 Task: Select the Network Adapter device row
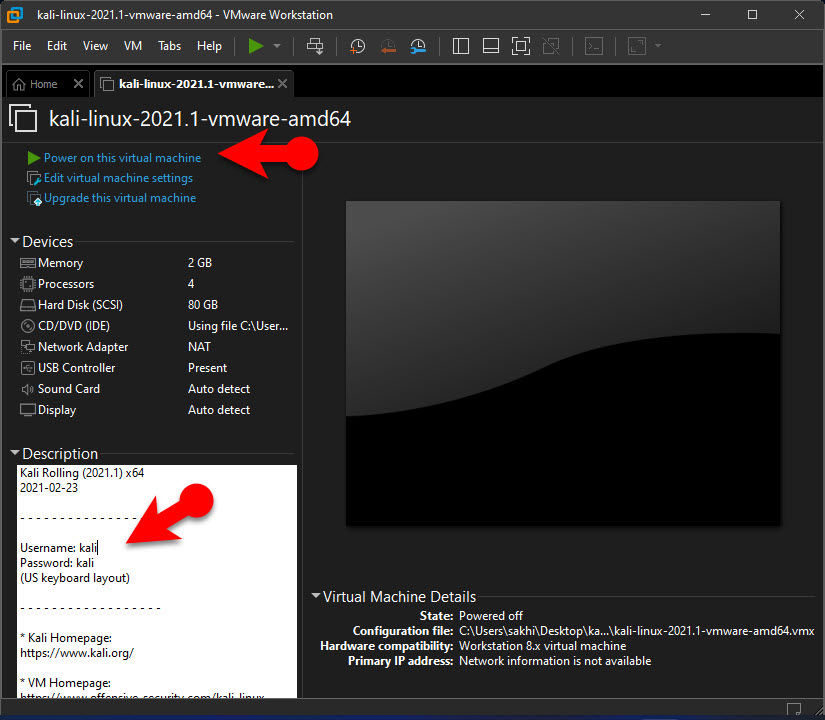[155, 347]
